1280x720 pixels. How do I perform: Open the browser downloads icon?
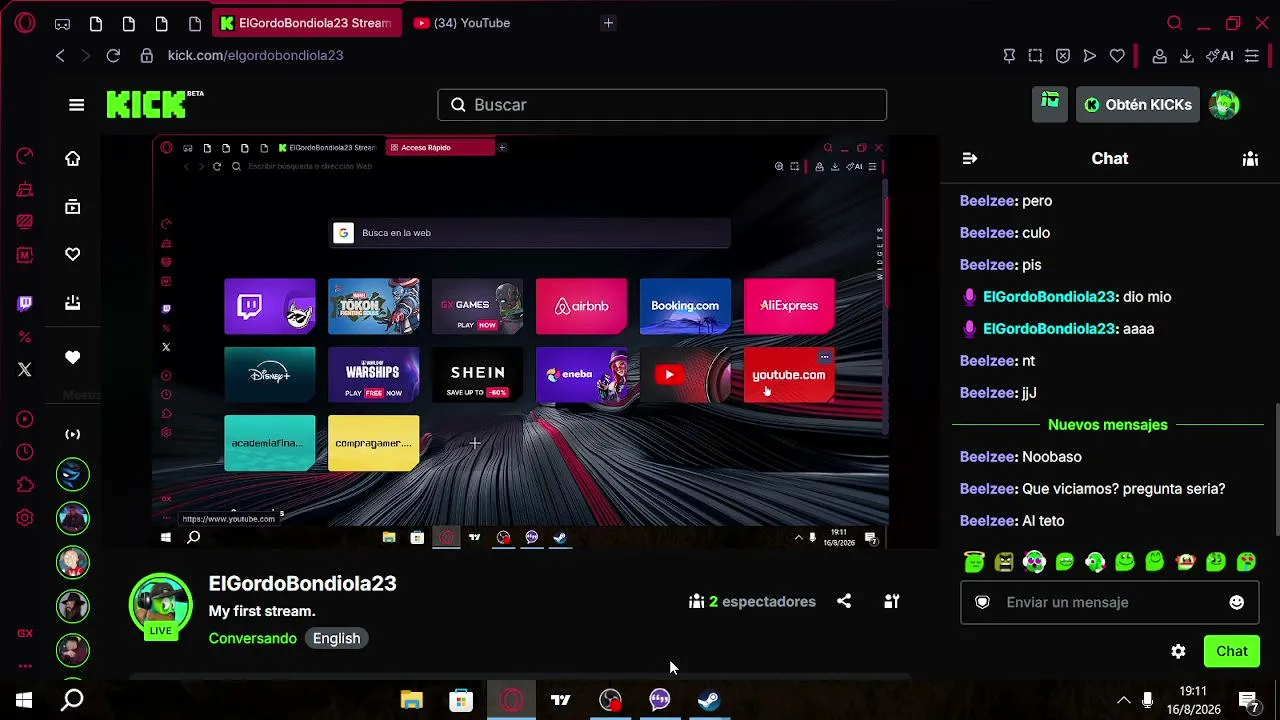pyautogui.click(x=1187, y=56)
